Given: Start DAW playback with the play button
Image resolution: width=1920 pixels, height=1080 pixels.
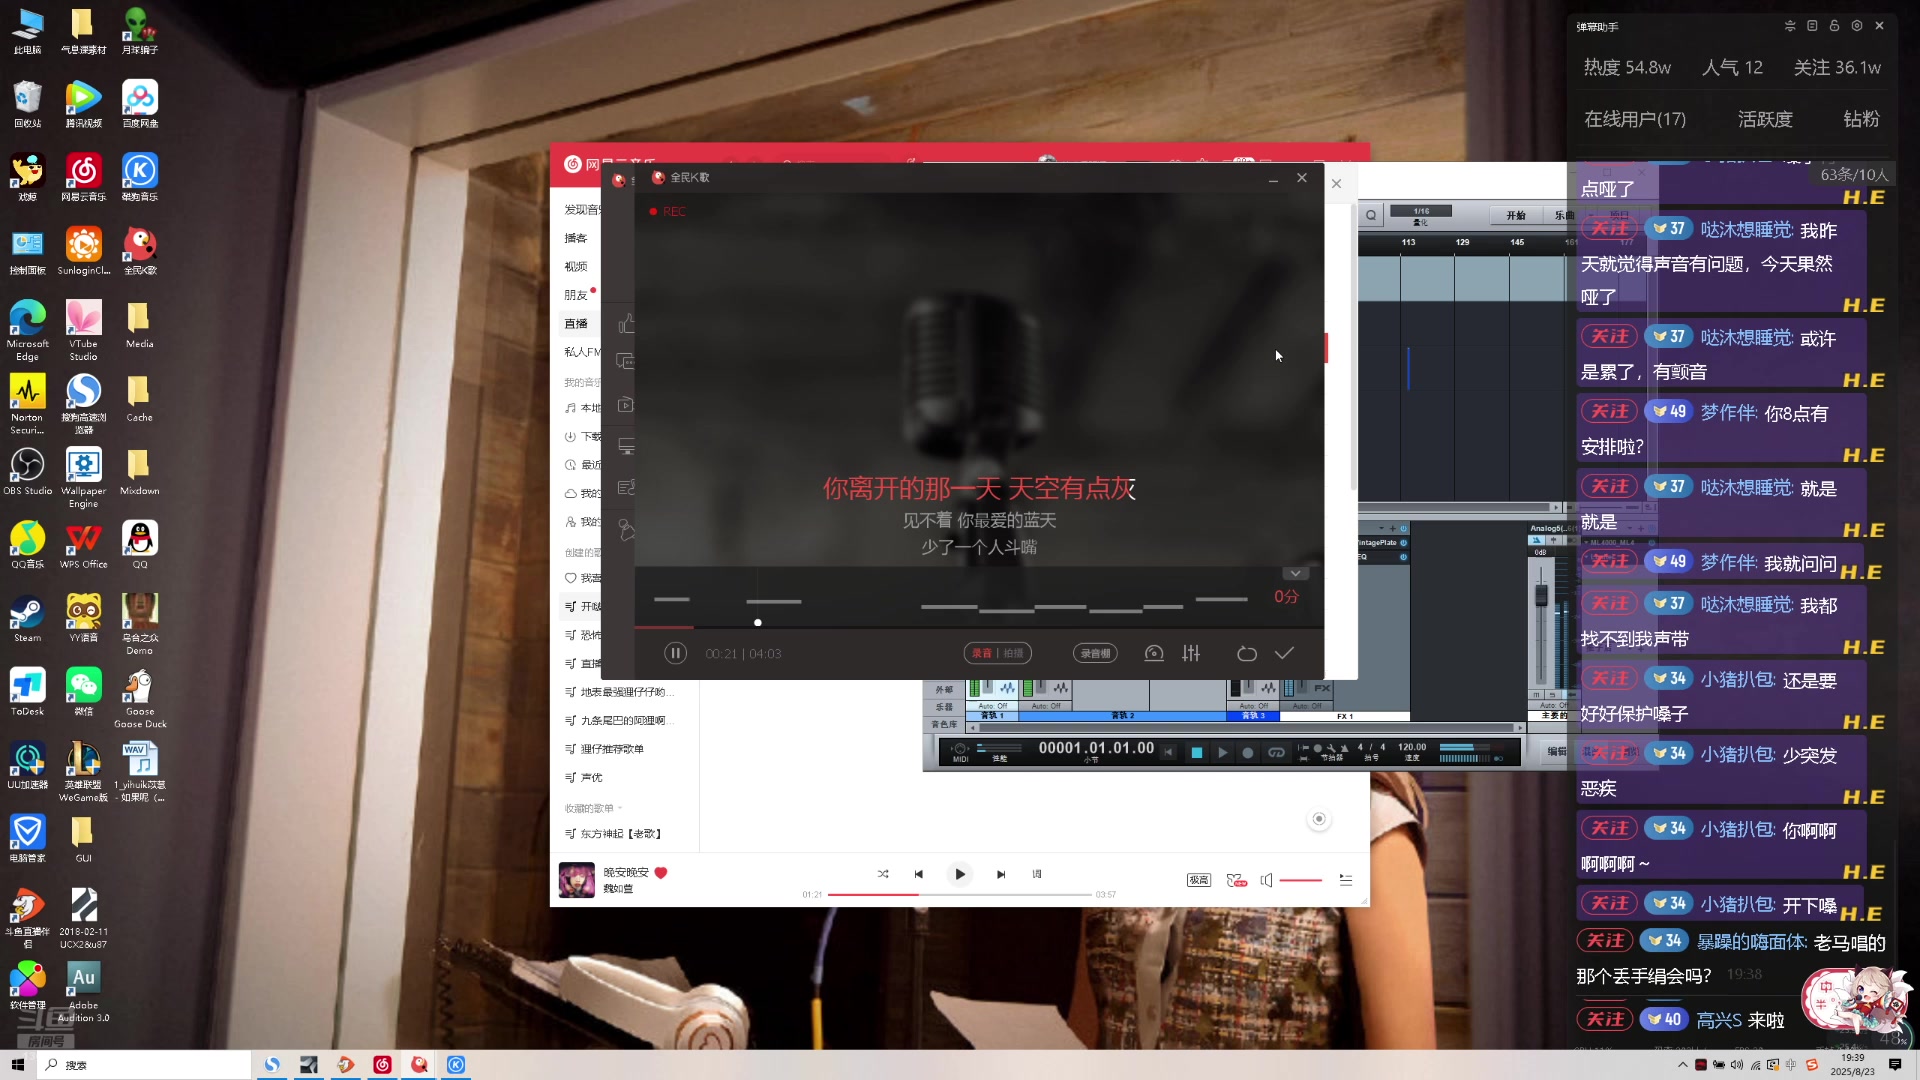Looking at the screenshot, I should [1222, 752].
